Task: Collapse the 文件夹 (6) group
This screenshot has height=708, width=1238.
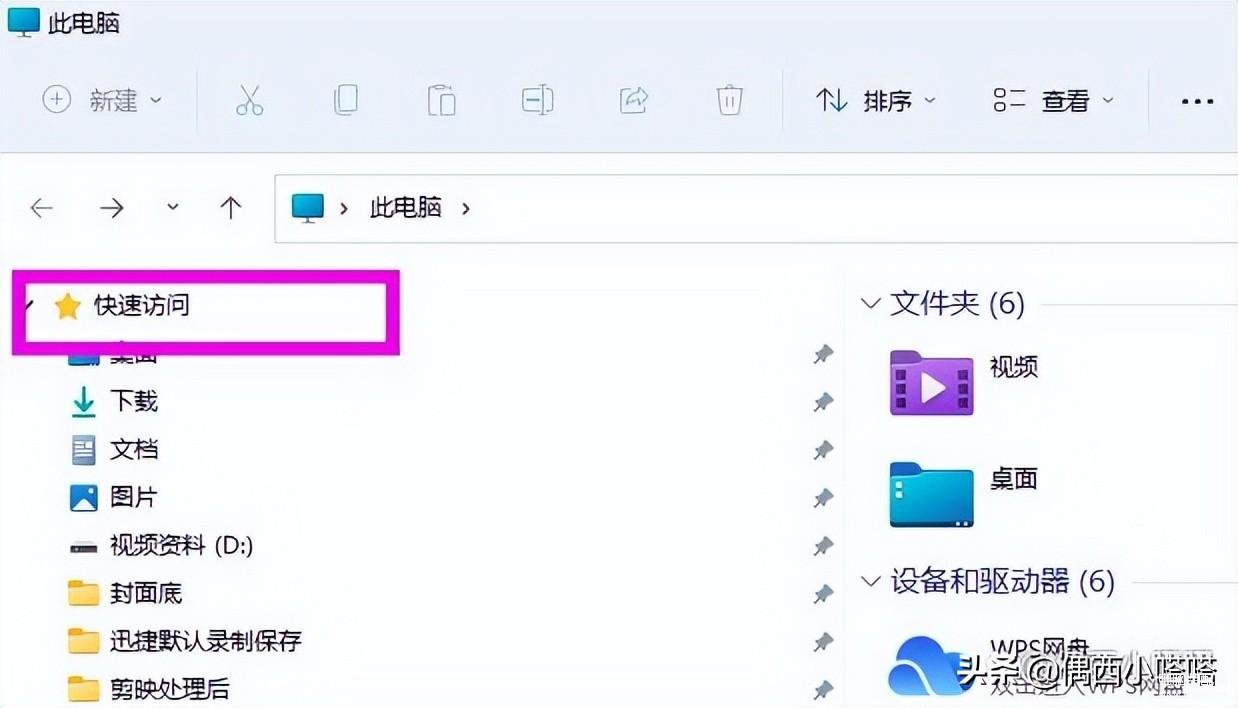Action: (x=871, y=303)
